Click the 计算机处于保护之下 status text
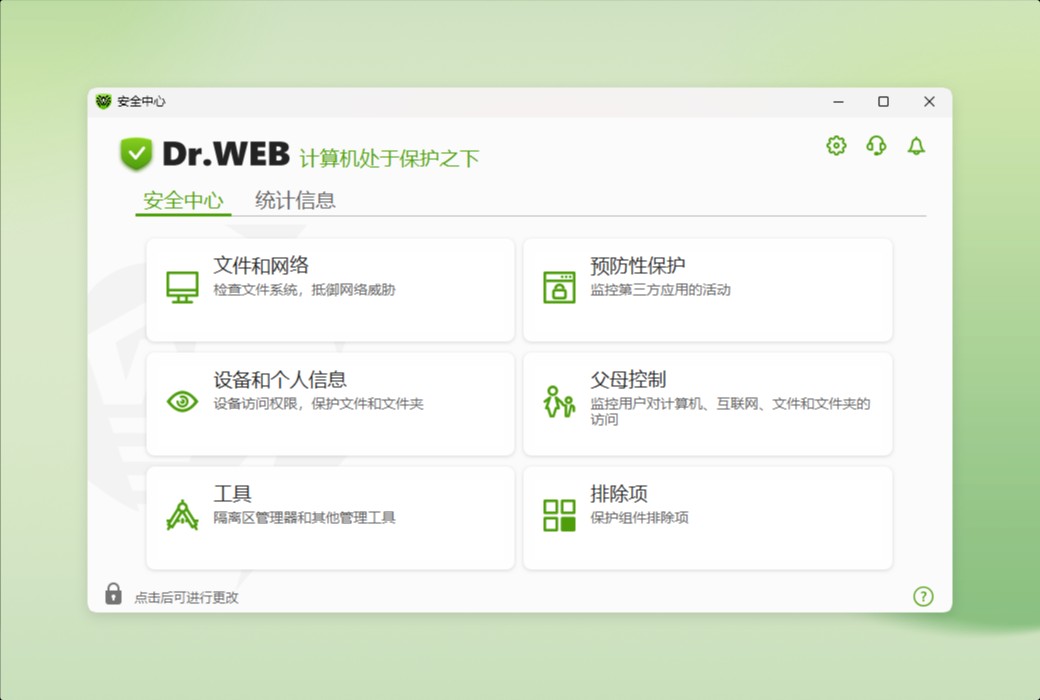The height and width of the screenshot is (700, 1040). tap(389, 156)
